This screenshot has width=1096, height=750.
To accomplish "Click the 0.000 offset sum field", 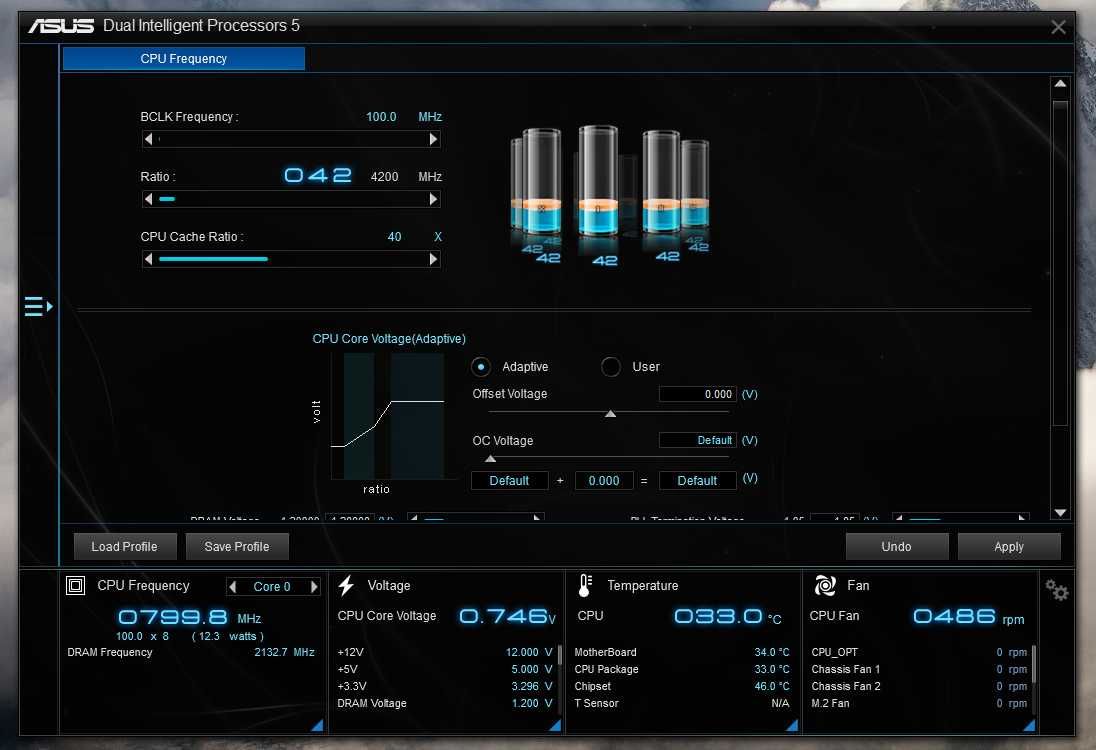I will [x=604, y=481].
